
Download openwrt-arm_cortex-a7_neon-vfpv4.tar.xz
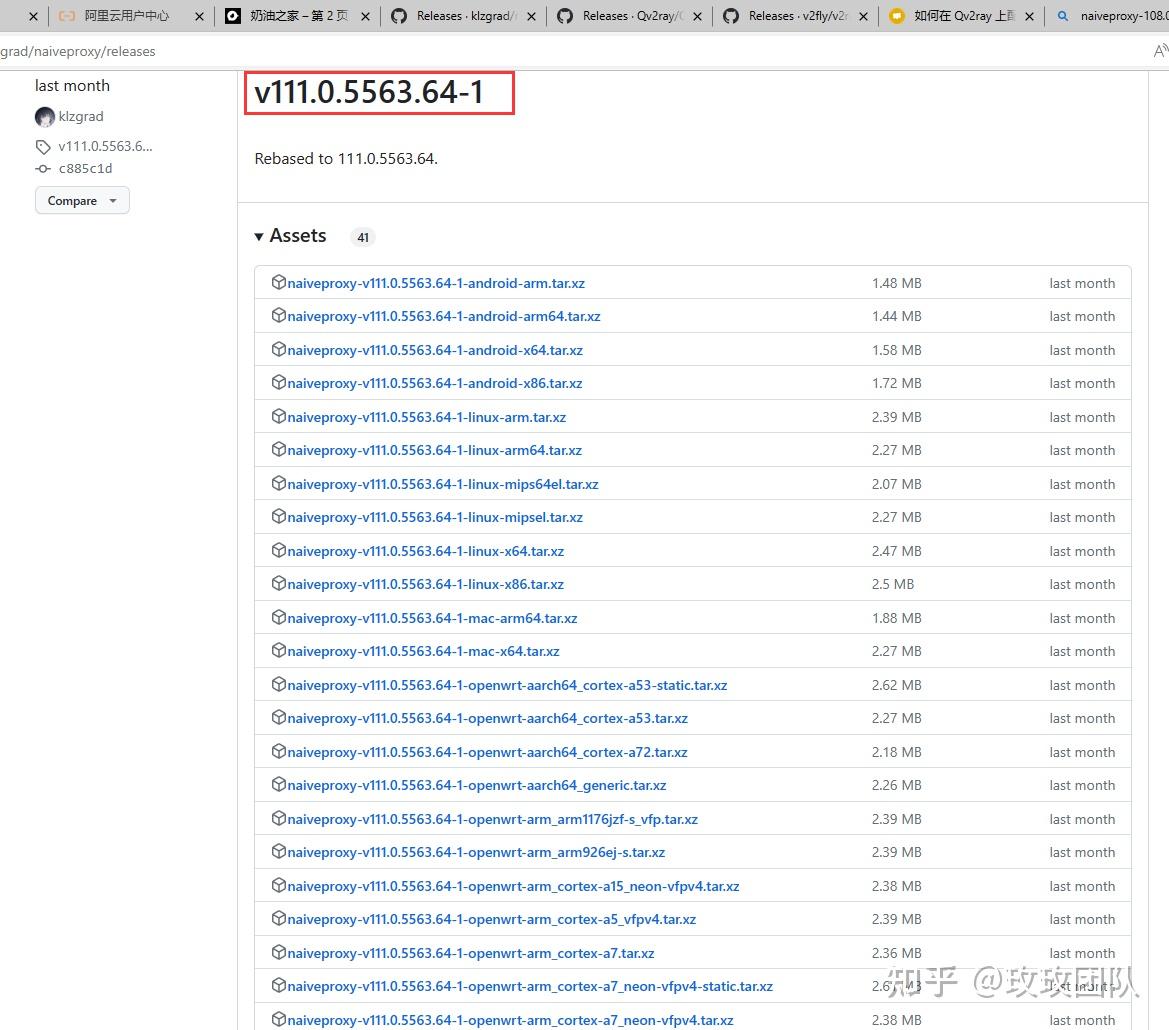(x=511, y=1020)
